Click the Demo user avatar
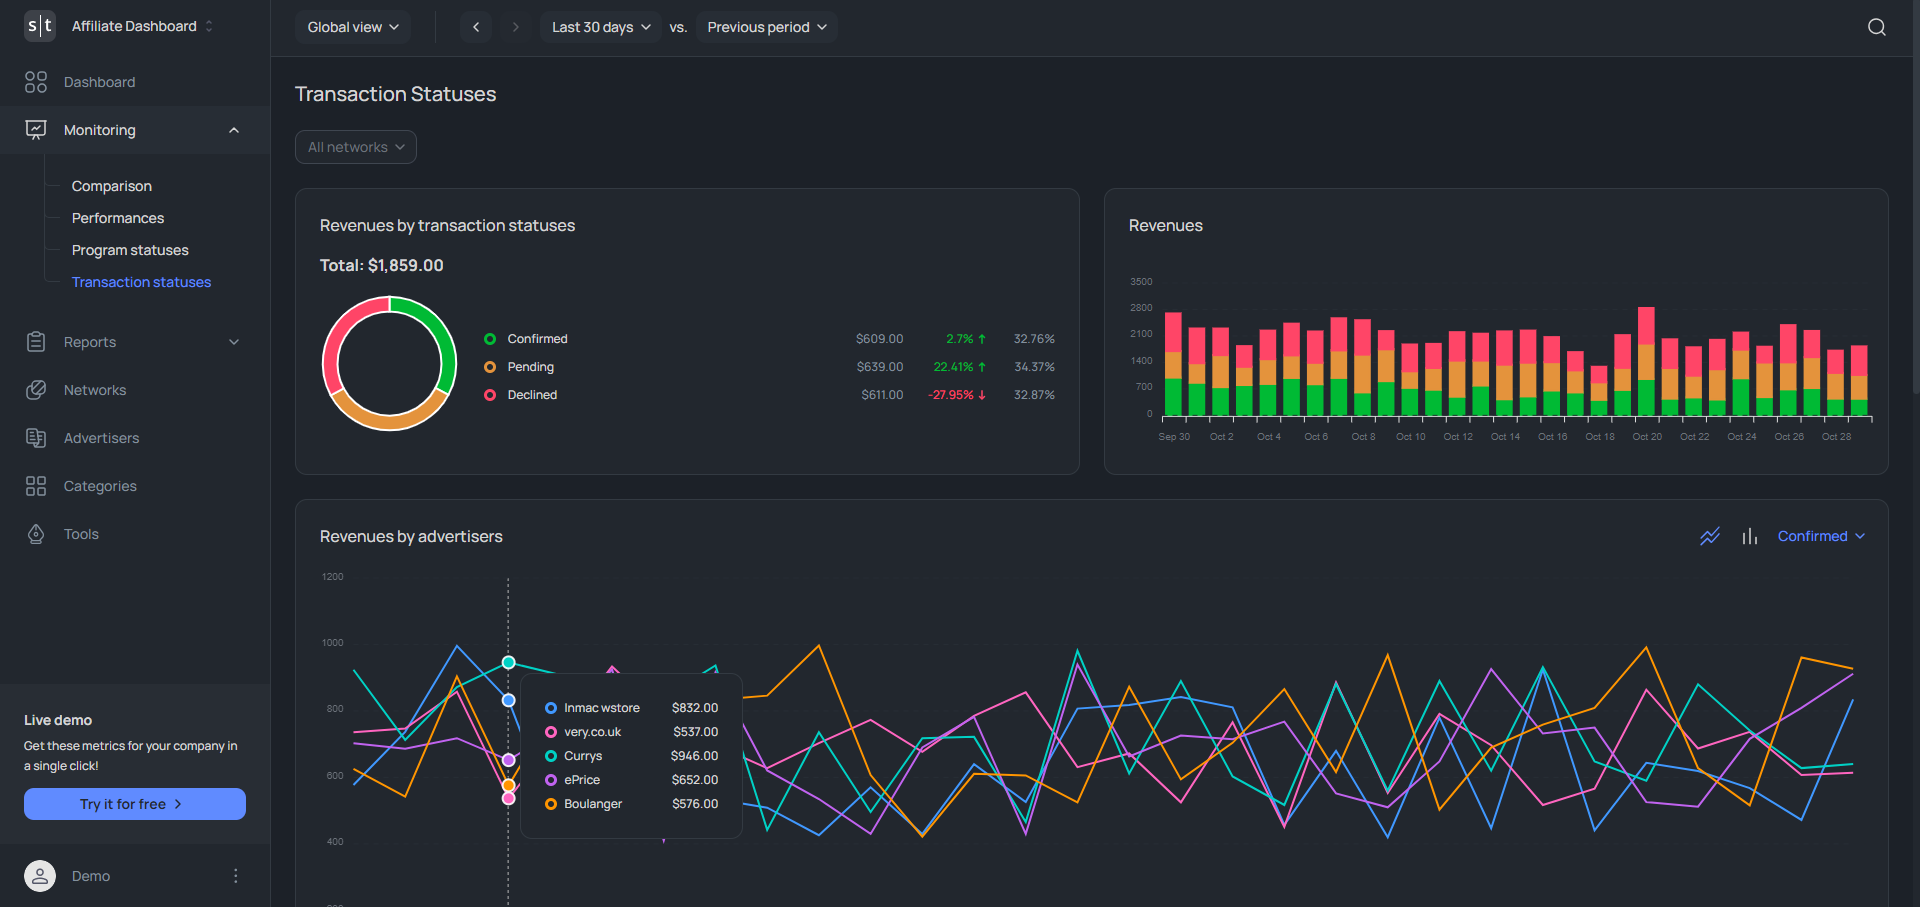 tap(40, 876)
